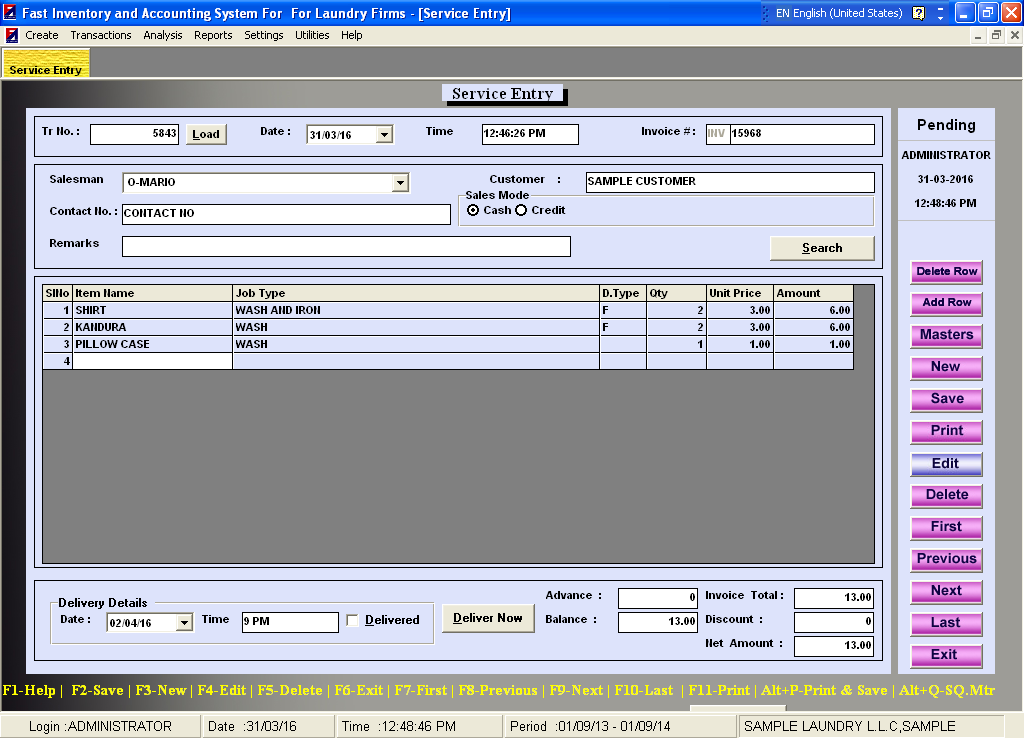
Task: Click the Load button
Action: (x=206, y=134)
